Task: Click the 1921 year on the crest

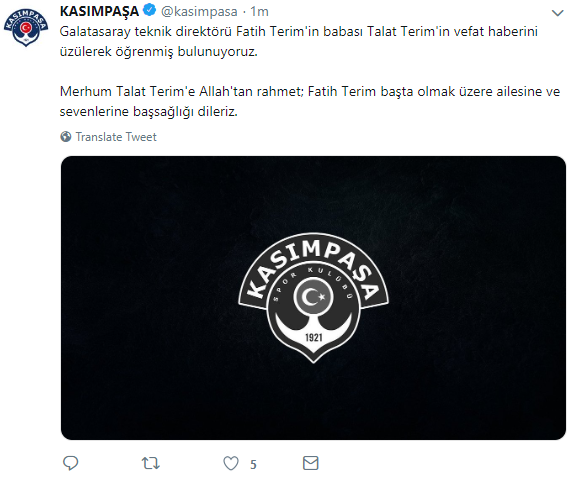Action: [314, 337]
